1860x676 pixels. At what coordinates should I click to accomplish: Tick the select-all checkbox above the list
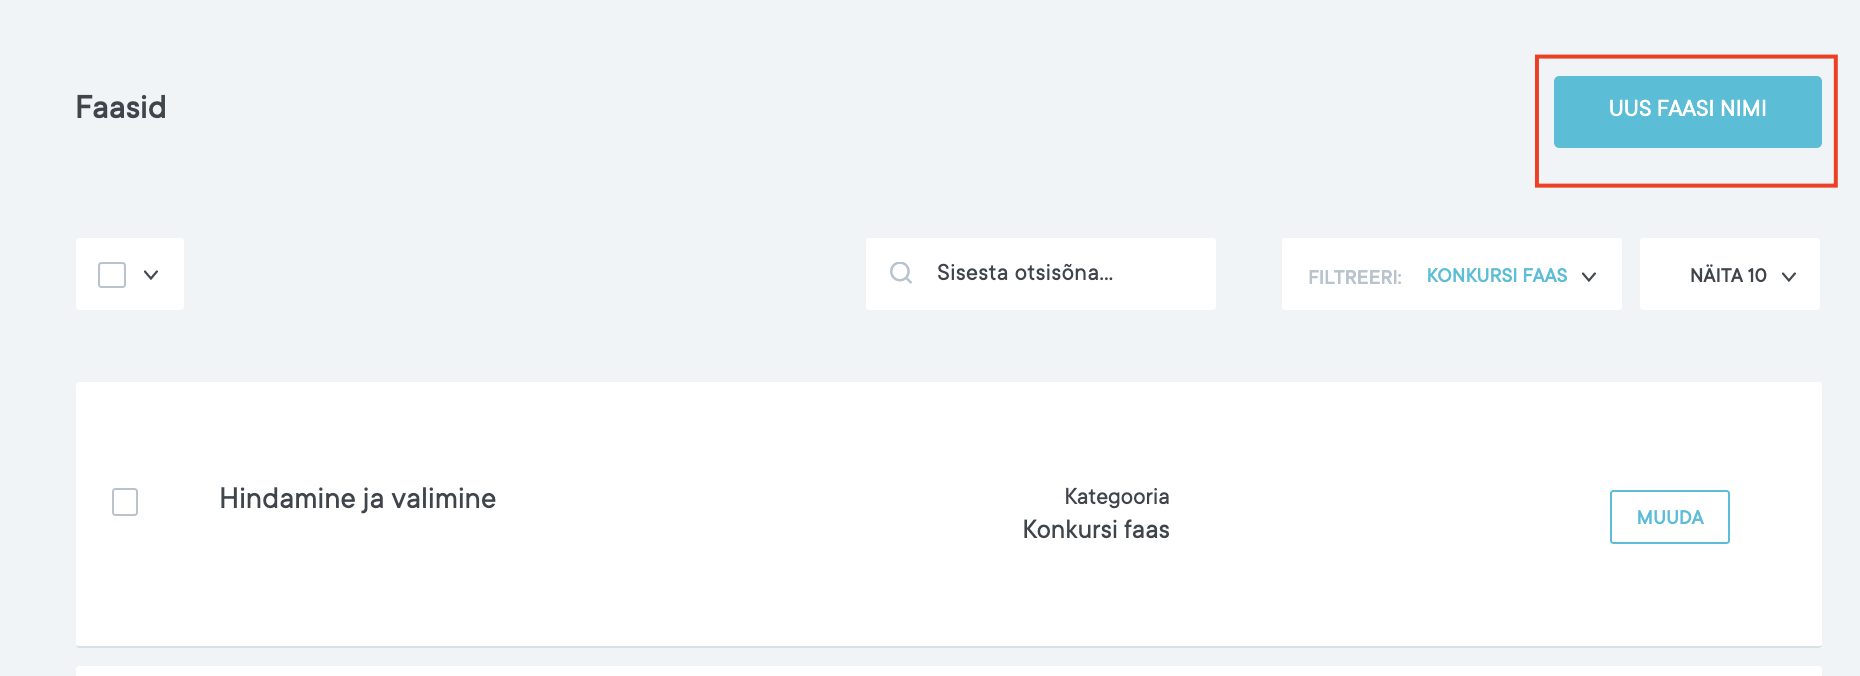coord(112,275)
